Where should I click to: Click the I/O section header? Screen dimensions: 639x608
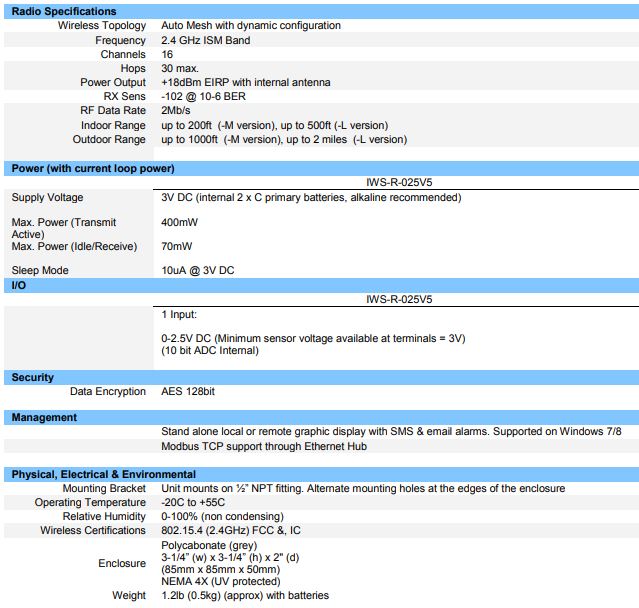coord(18,285)
